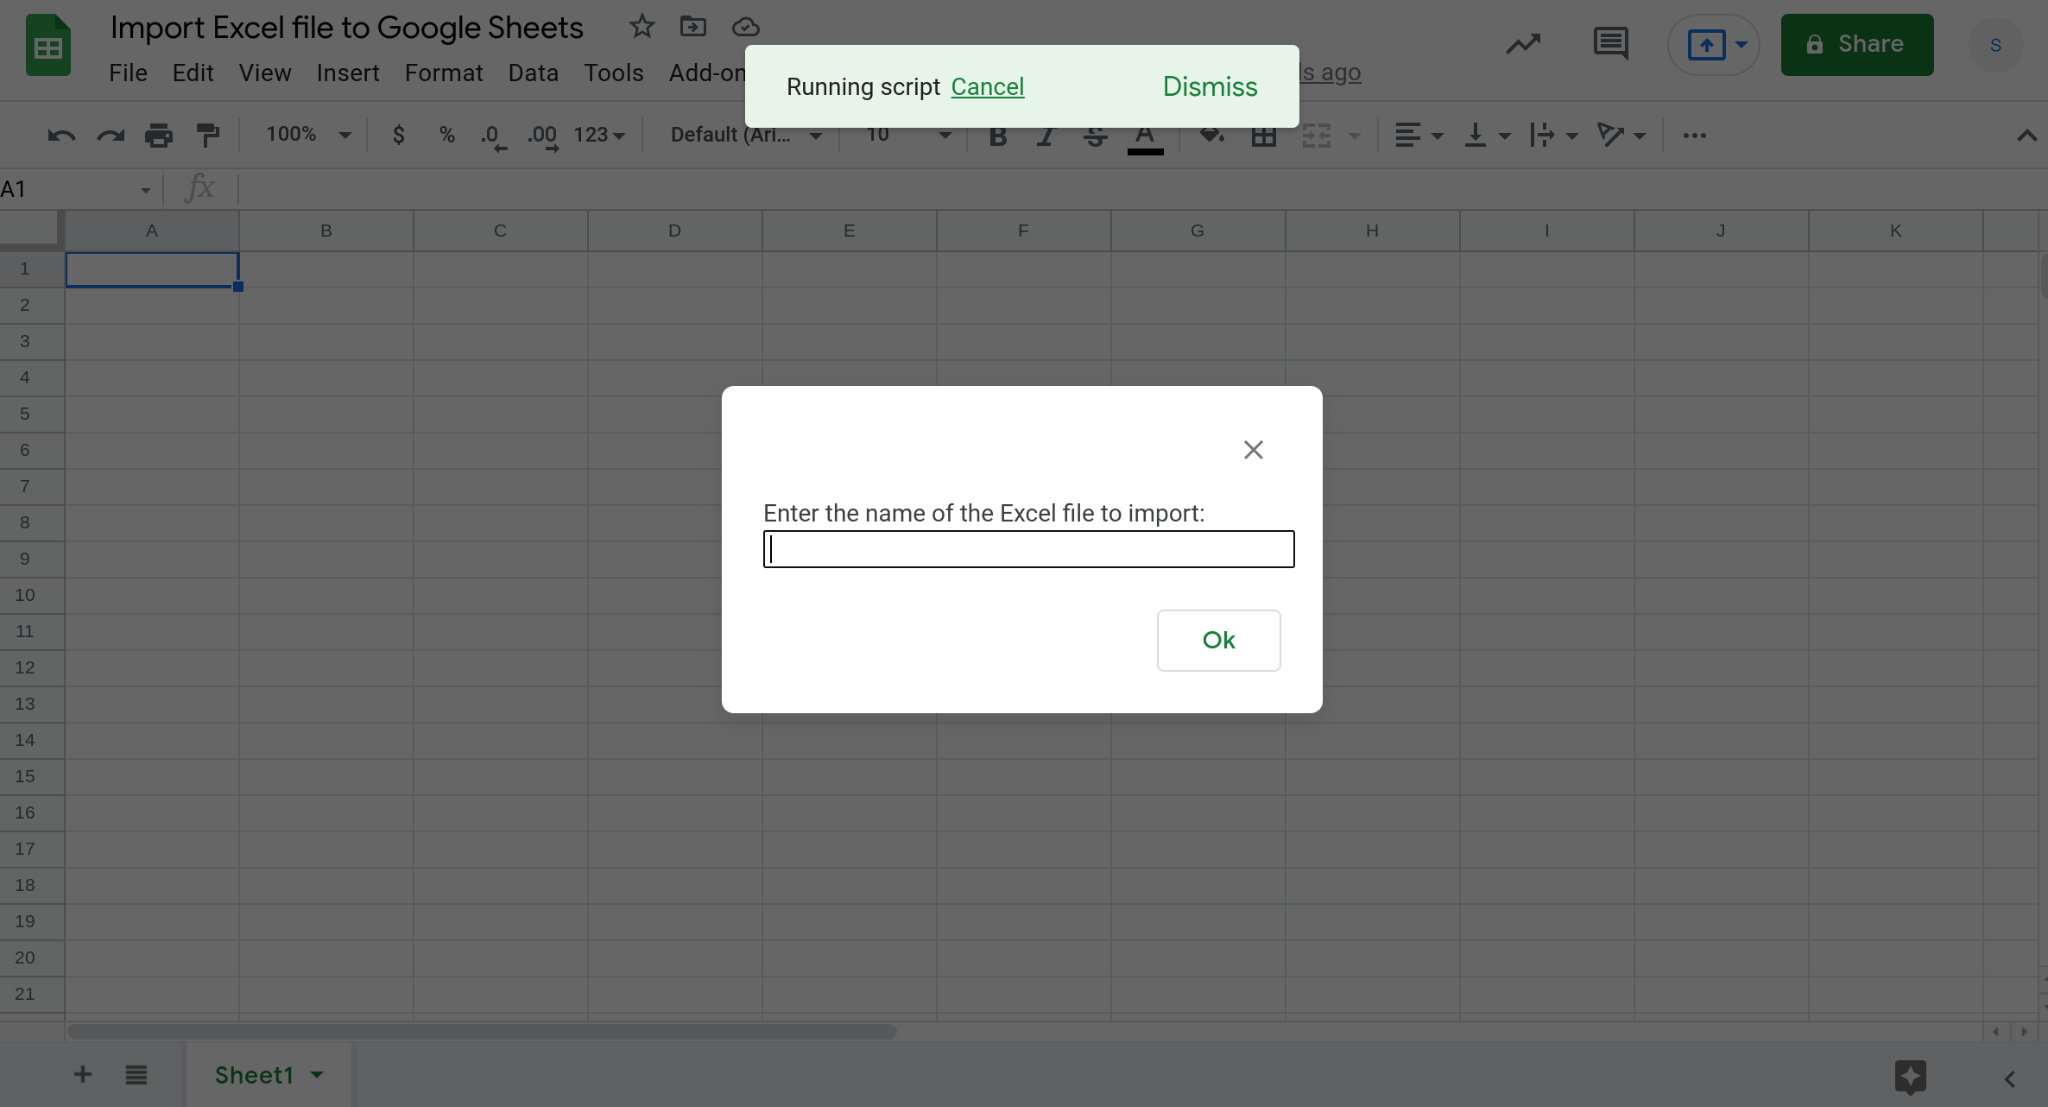
Task: Confirm the dialog with Ok
Action: coord(1218,640)
